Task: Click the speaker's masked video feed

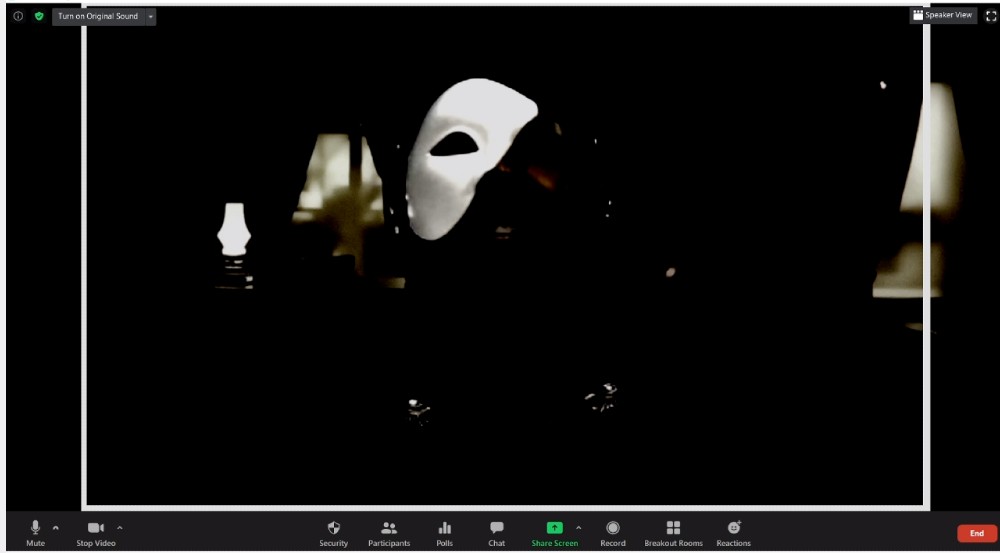Action: coord(504,257)
